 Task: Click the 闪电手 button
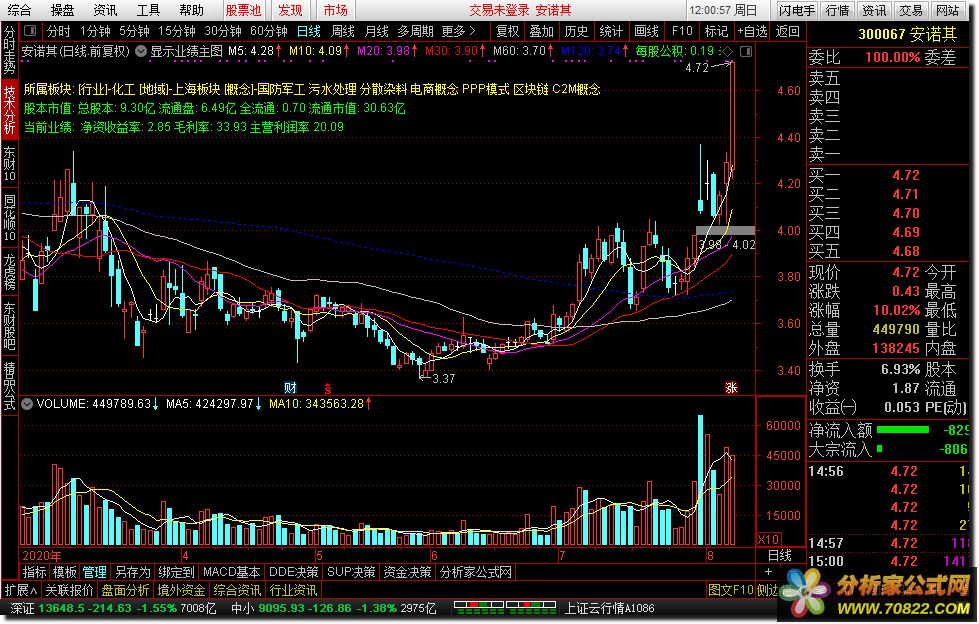coord(797,11)
